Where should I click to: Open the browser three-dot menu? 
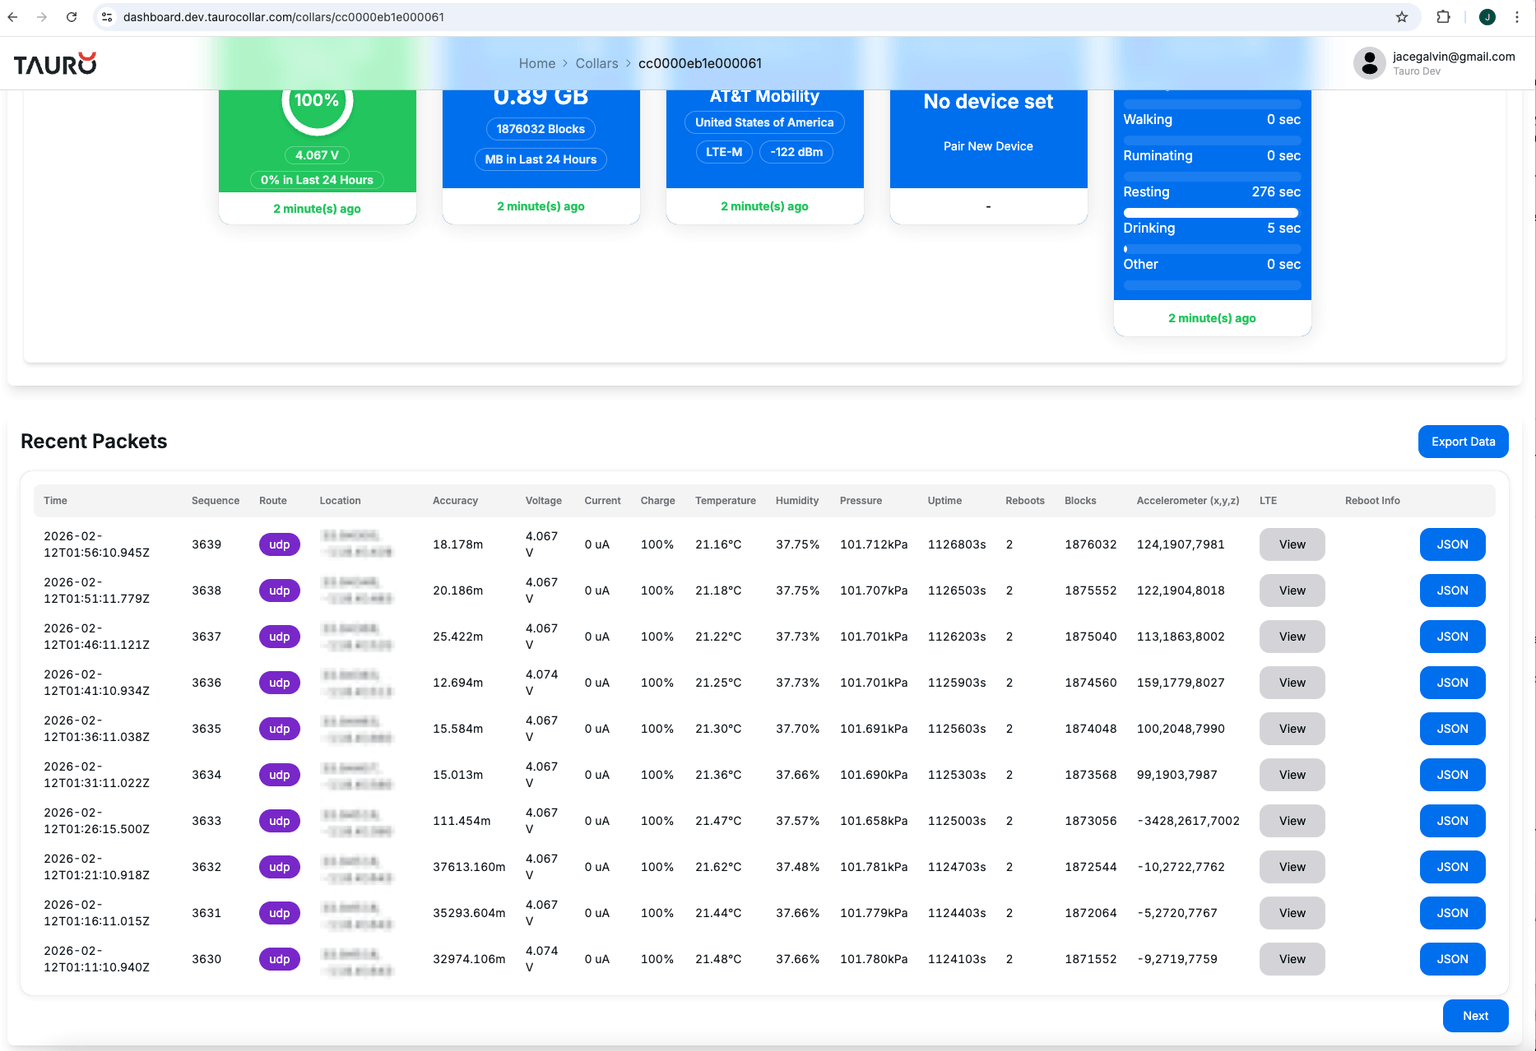pyautogui.click(x=1517, y=17)
